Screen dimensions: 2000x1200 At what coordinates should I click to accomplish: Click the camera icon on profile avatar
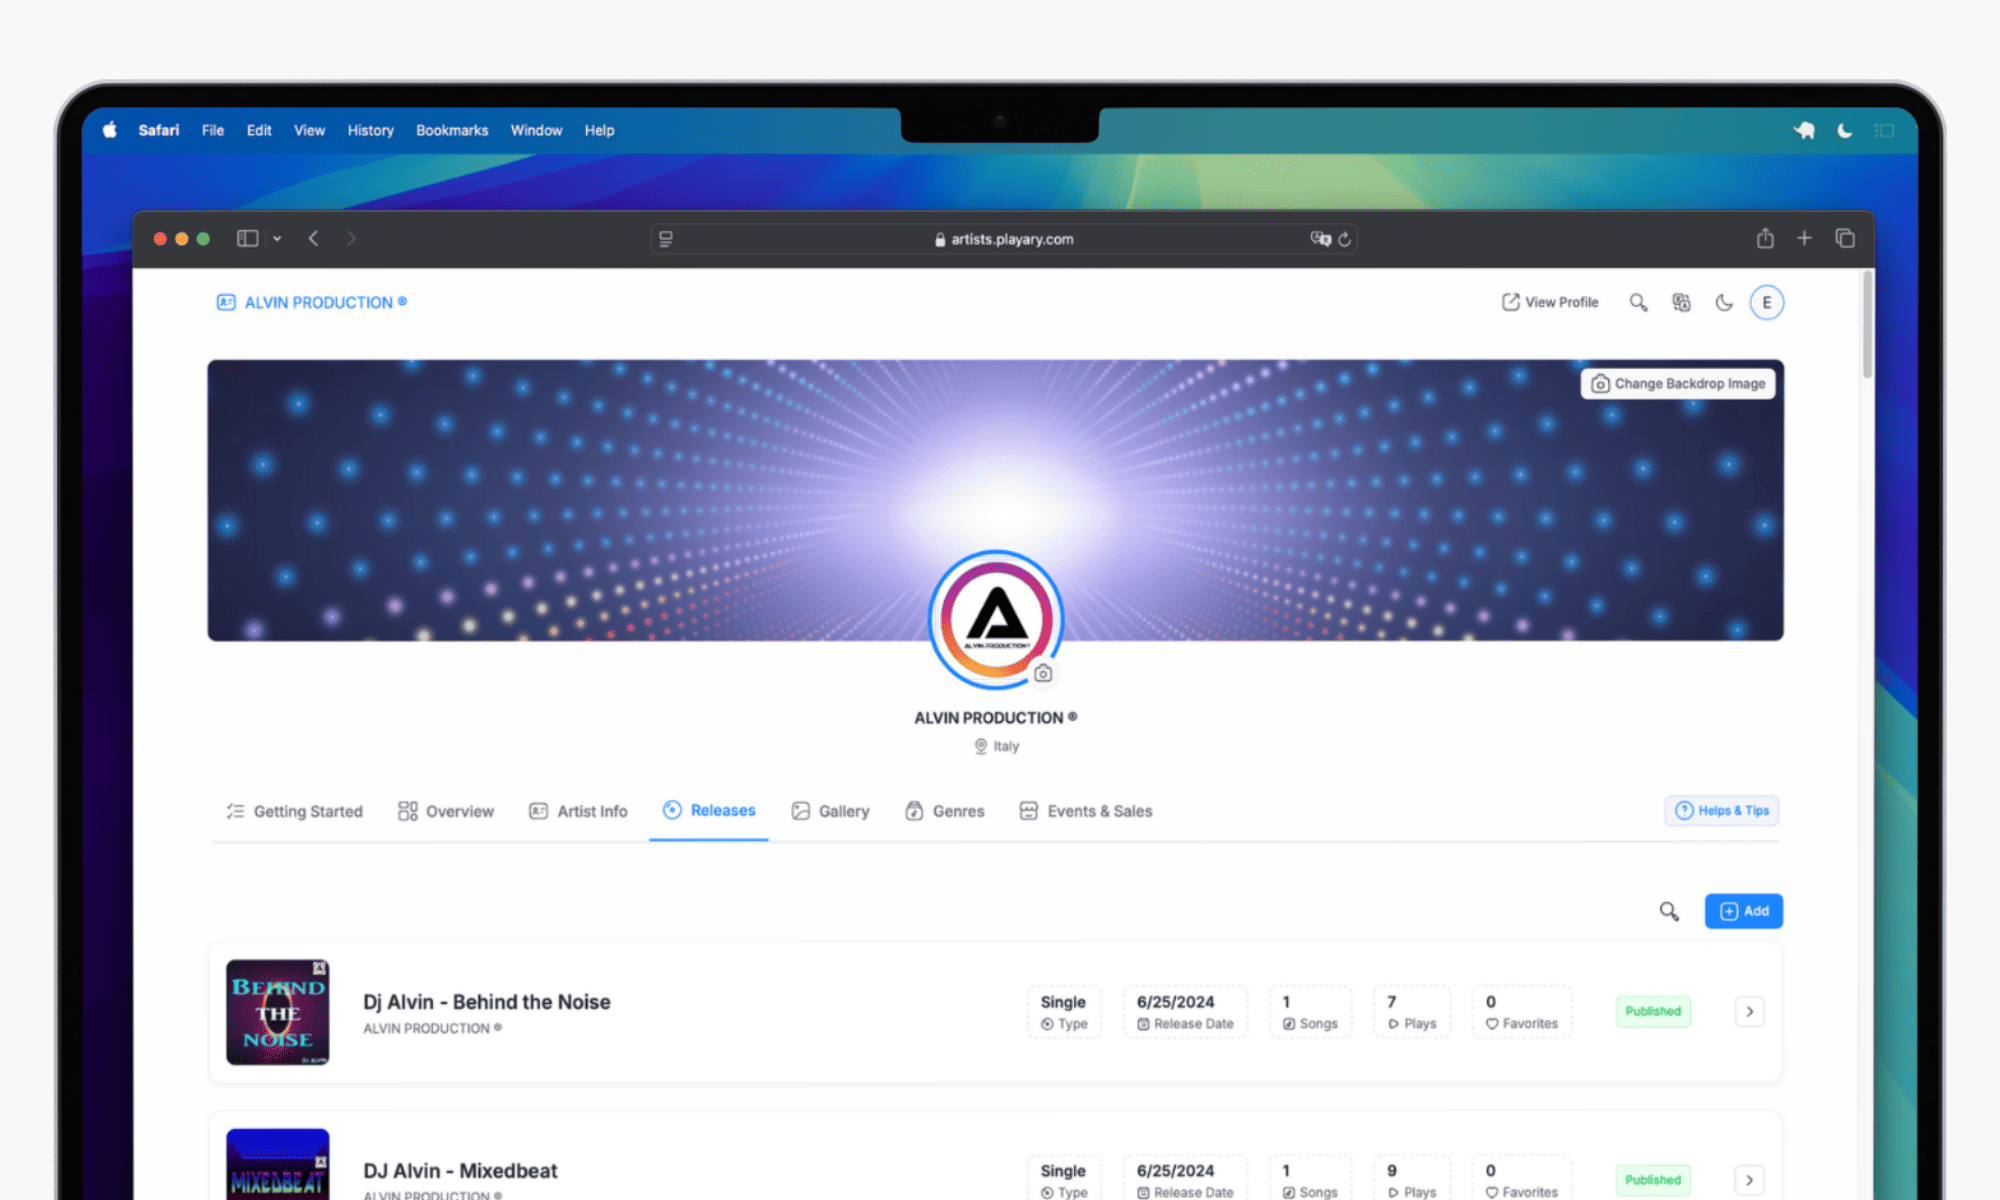pos(1043,673)
